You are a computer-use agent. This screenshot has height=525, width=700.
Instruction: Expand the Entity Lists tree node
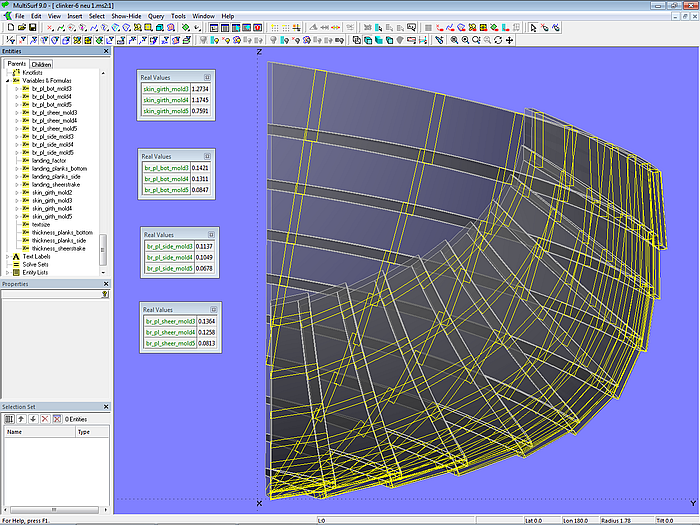[x=7, y=272]
